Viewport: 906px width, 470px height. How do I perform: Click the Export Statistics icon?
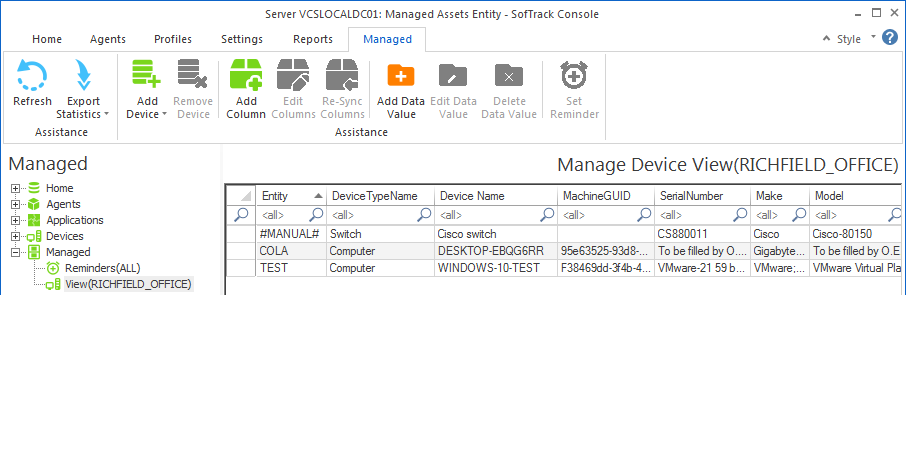(84, 77)
